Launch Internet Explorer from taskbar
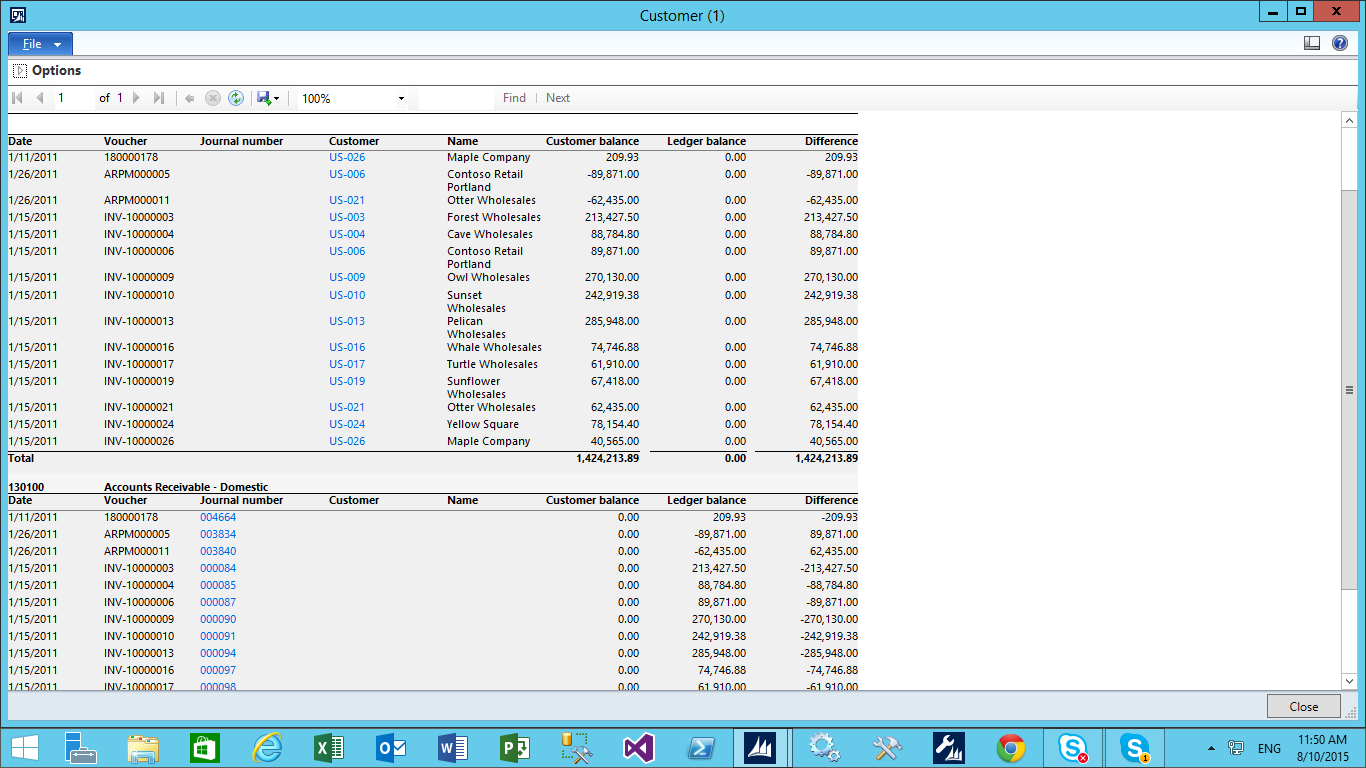1366x768 pixels. point(267,748)
